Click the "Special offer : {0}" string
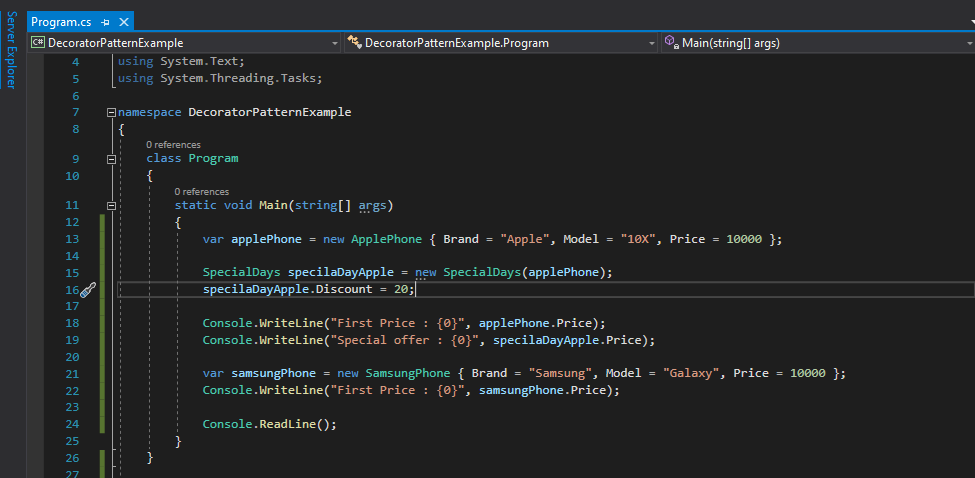This screenshot has height=478, width=975. pos(405,340)
